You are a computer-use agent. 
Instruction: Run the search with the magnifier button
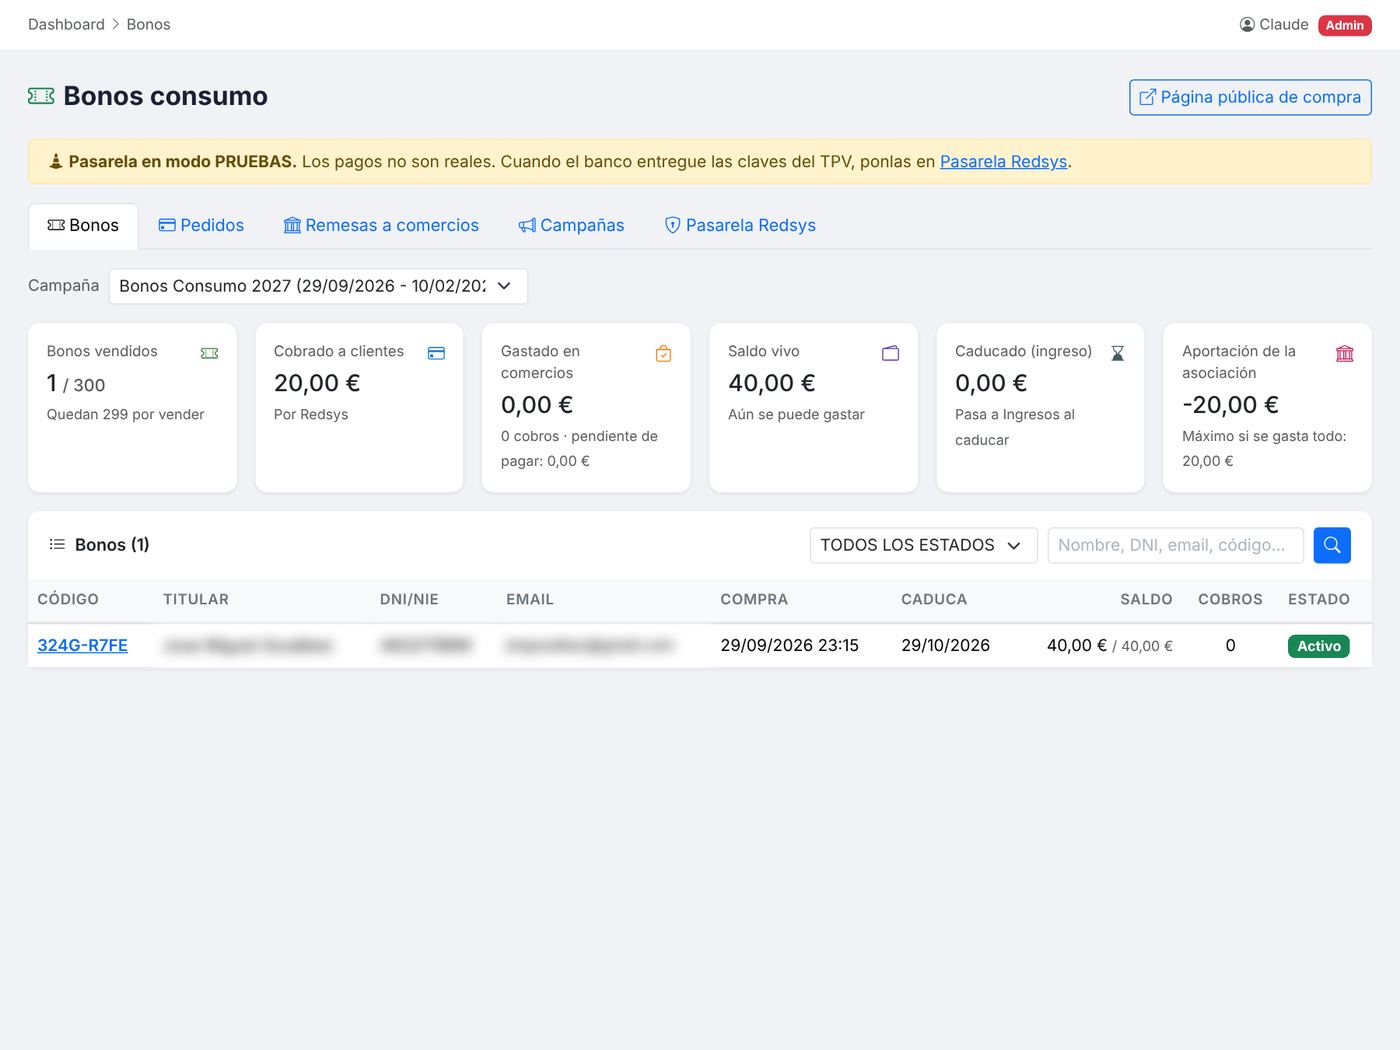(x=1332, y=545)
